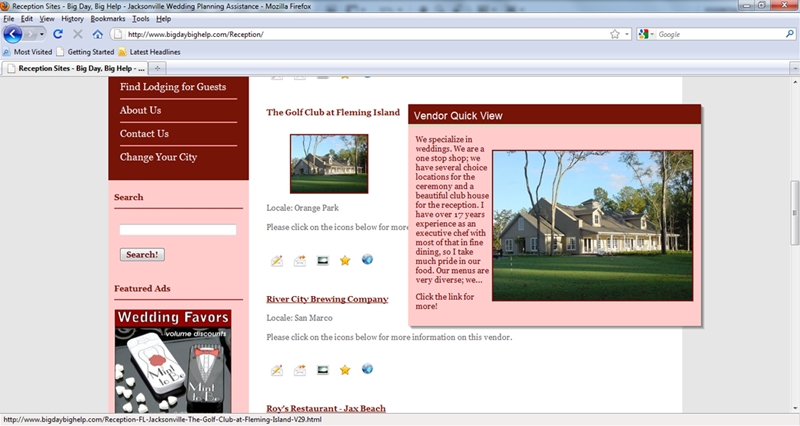Click the River City Brewing photo icon
Viewport: 800px width, 426px height.
click(x=322, y=370)
